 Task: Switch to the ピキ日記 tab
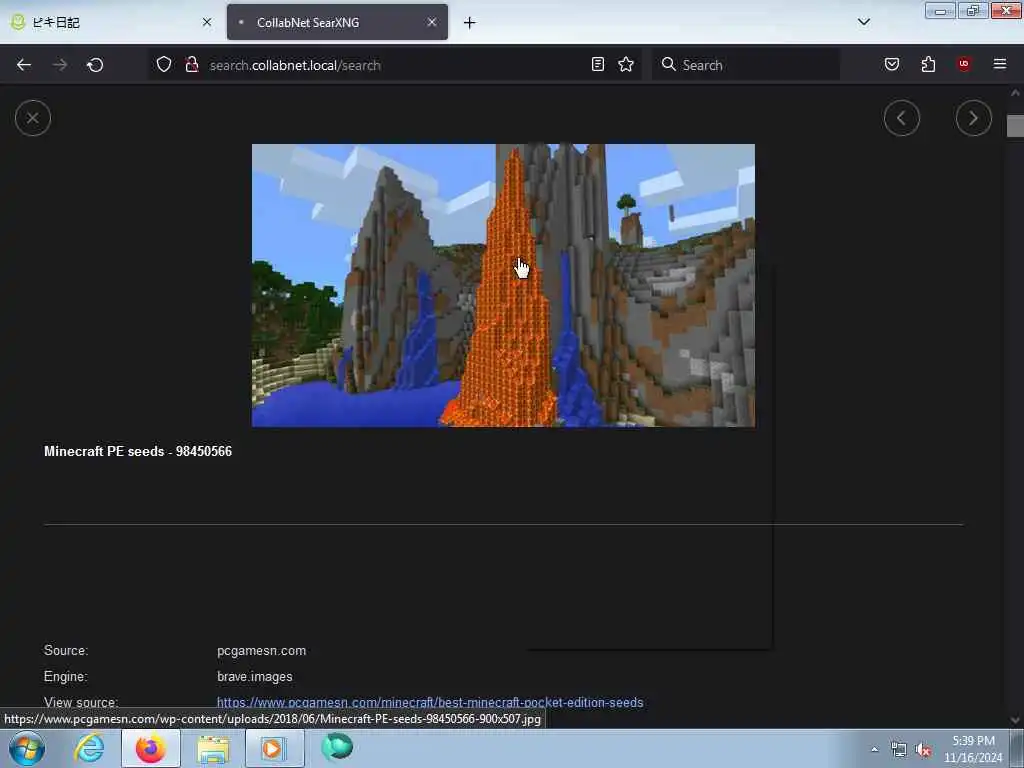point(111,22)
